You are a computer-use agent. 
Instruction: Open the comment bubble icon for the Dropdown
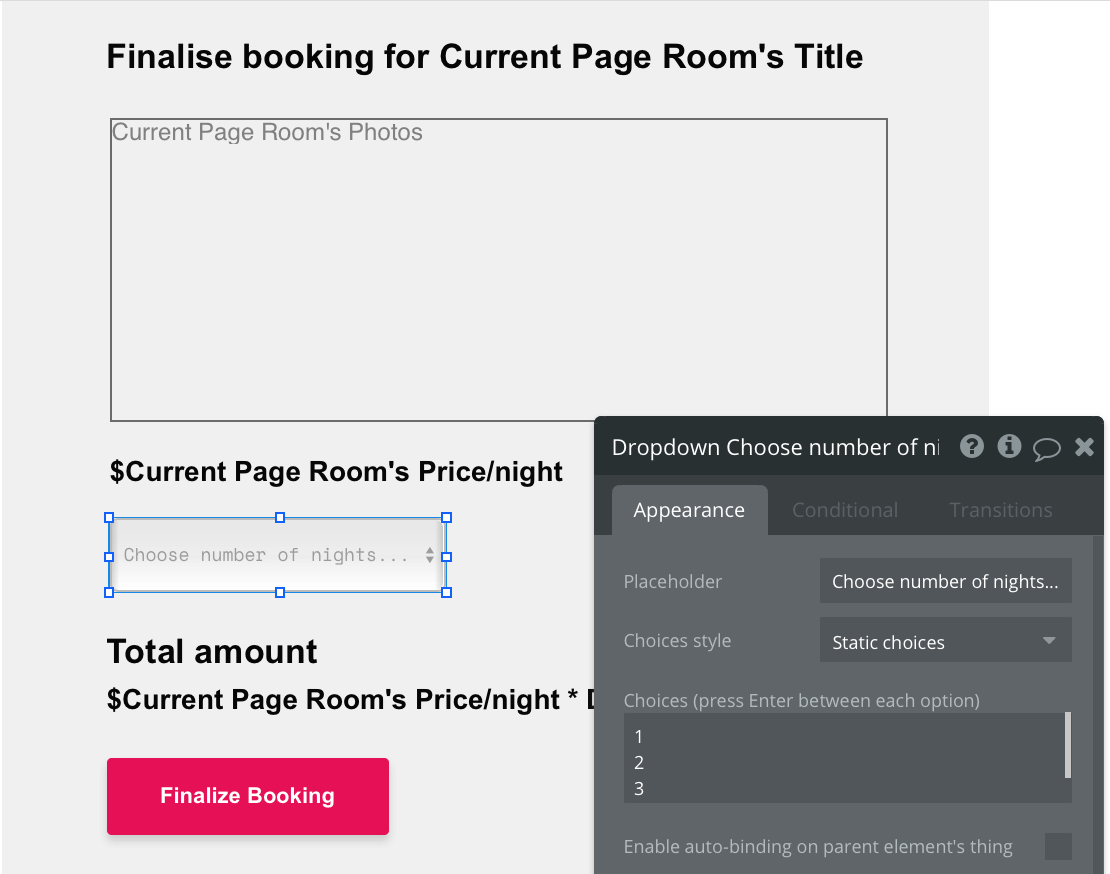pyautogui.click(x=1047, y=448)
